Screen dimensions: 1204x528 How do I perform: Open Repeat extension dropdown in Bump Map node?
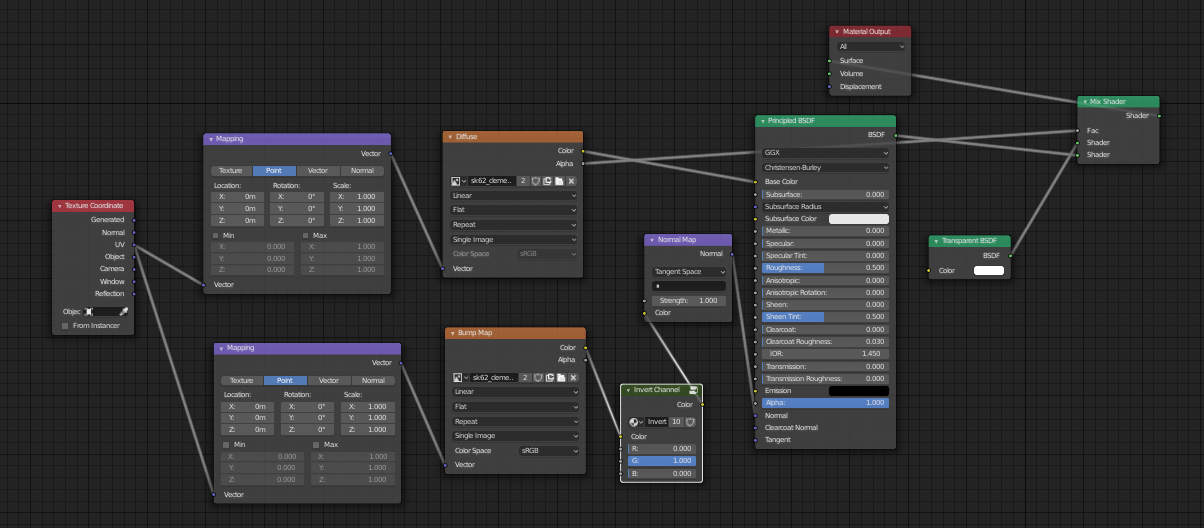tap(516, 422)
